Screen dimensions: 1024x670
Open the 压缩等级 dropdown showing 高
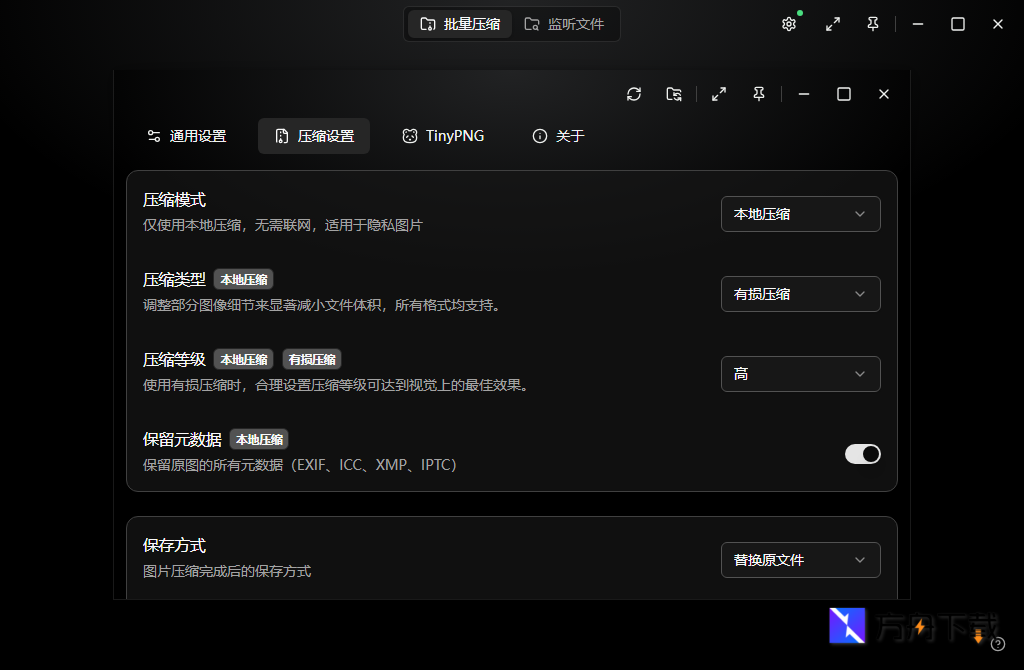[x=800, y=373]
